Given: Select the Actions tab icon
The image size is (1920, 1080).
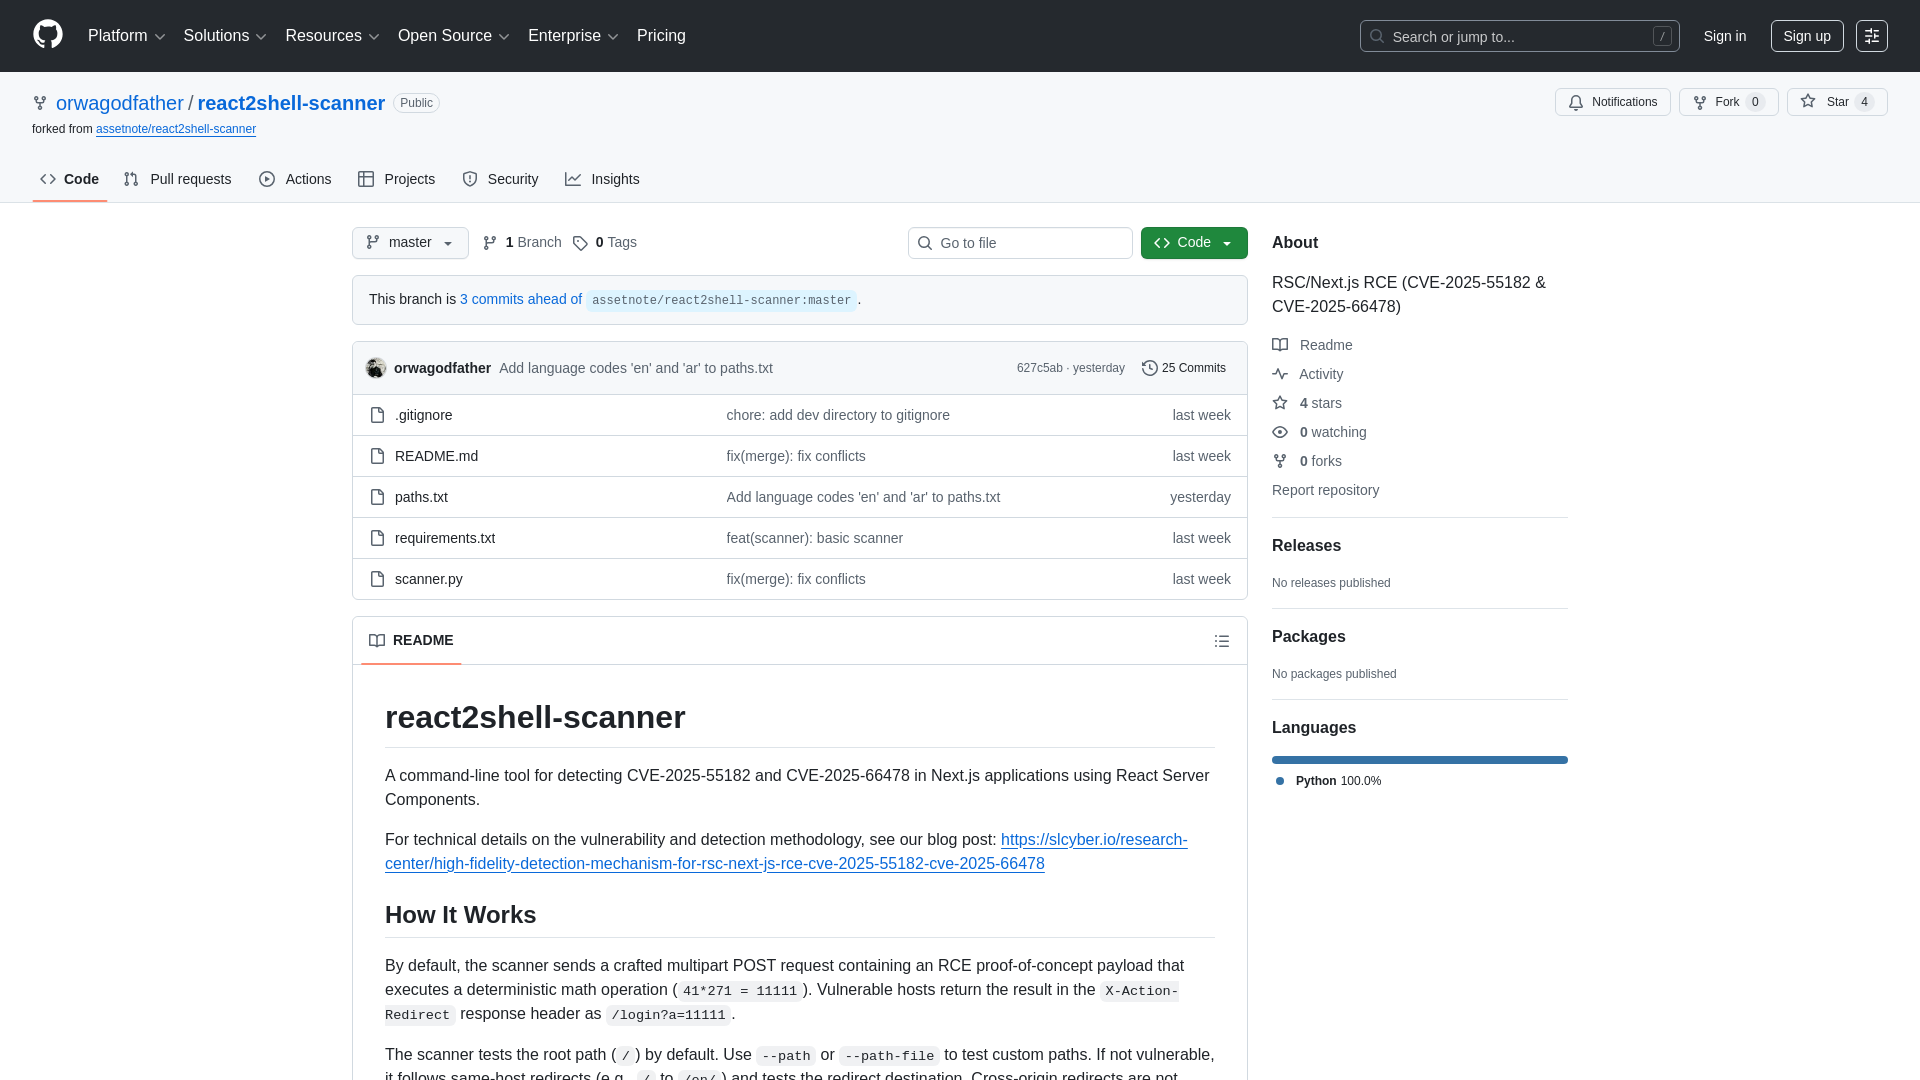Looking at the screenshot, I should (x=267, y=179).
